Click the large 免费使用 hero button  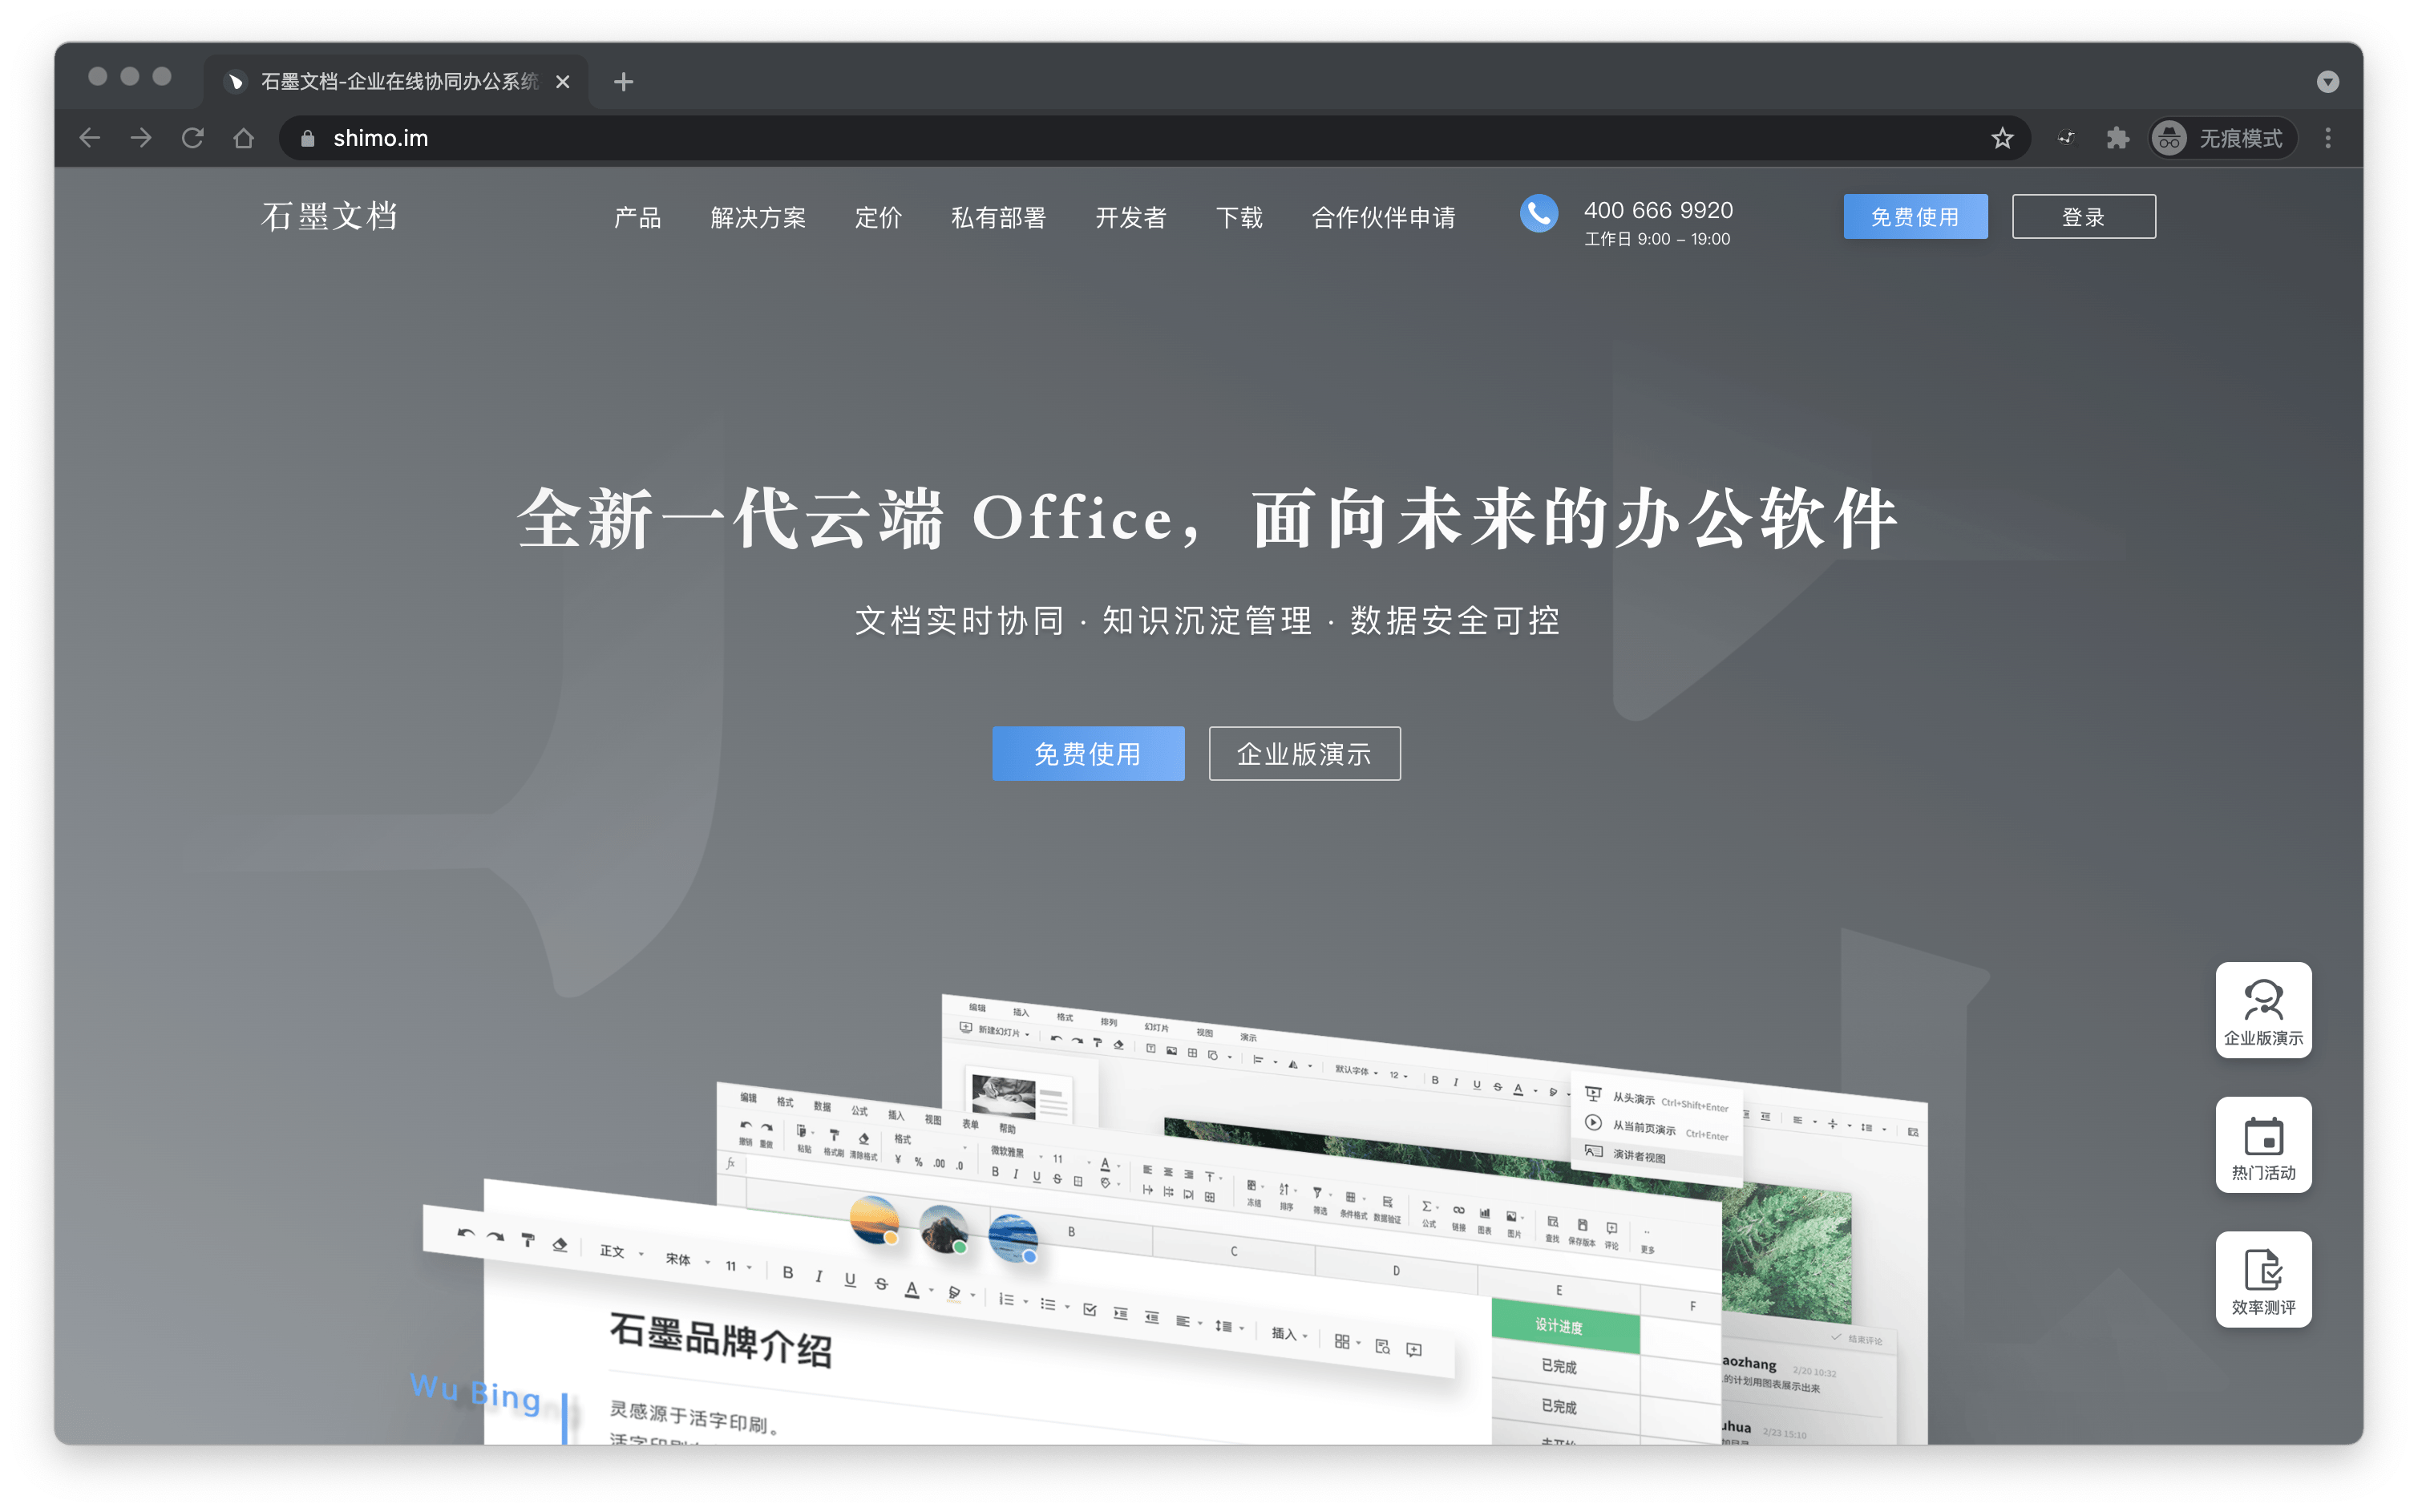click(x=1088, y=753)
